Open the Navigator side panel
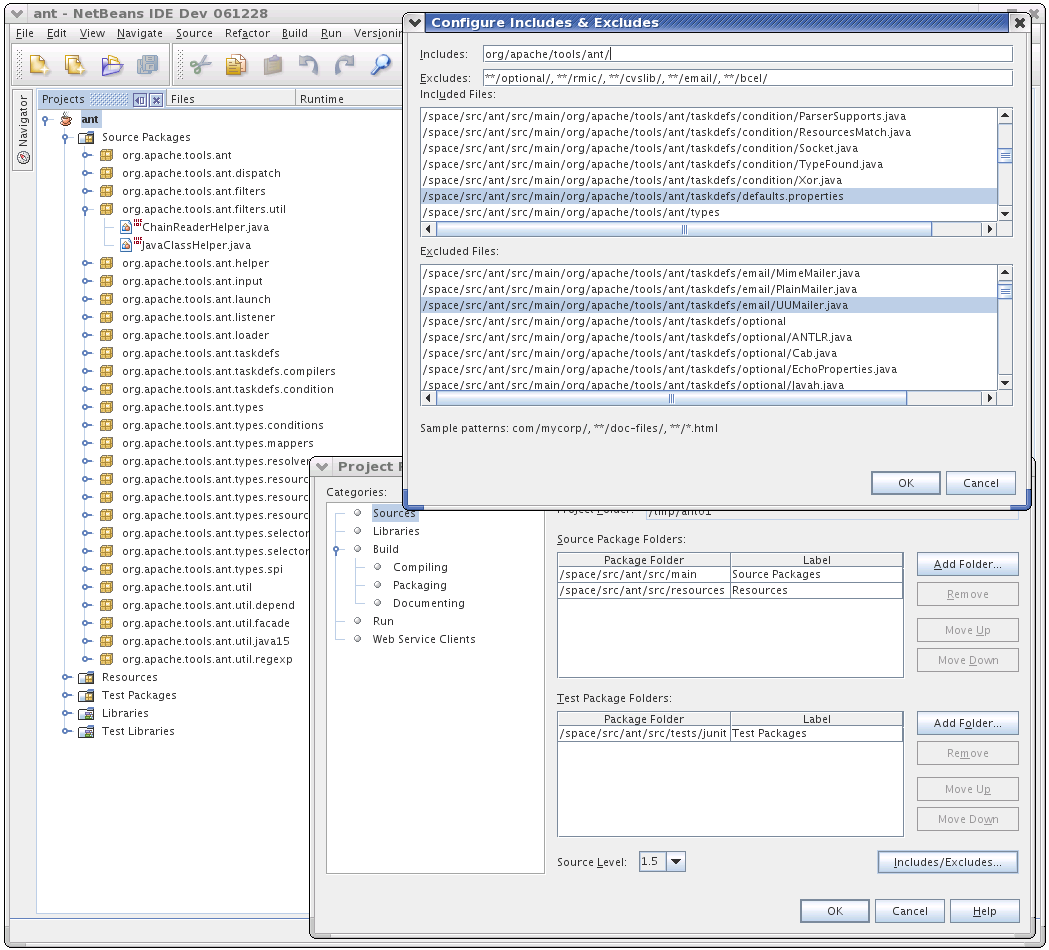1049x950 pixels. (x=23, y=130)
